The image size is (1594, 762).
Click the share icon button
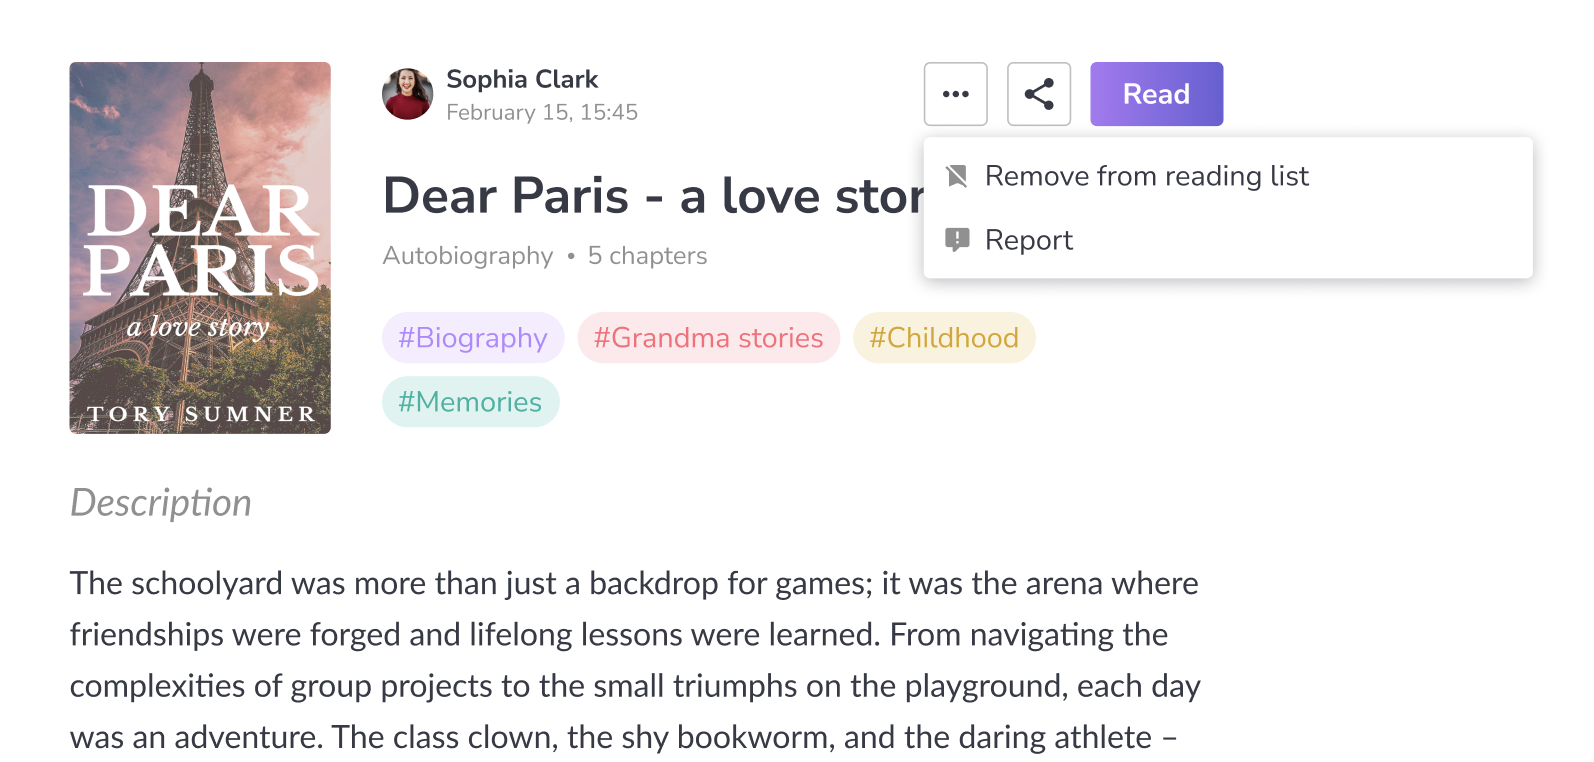pyautogui.click(x=1038, y=94)
